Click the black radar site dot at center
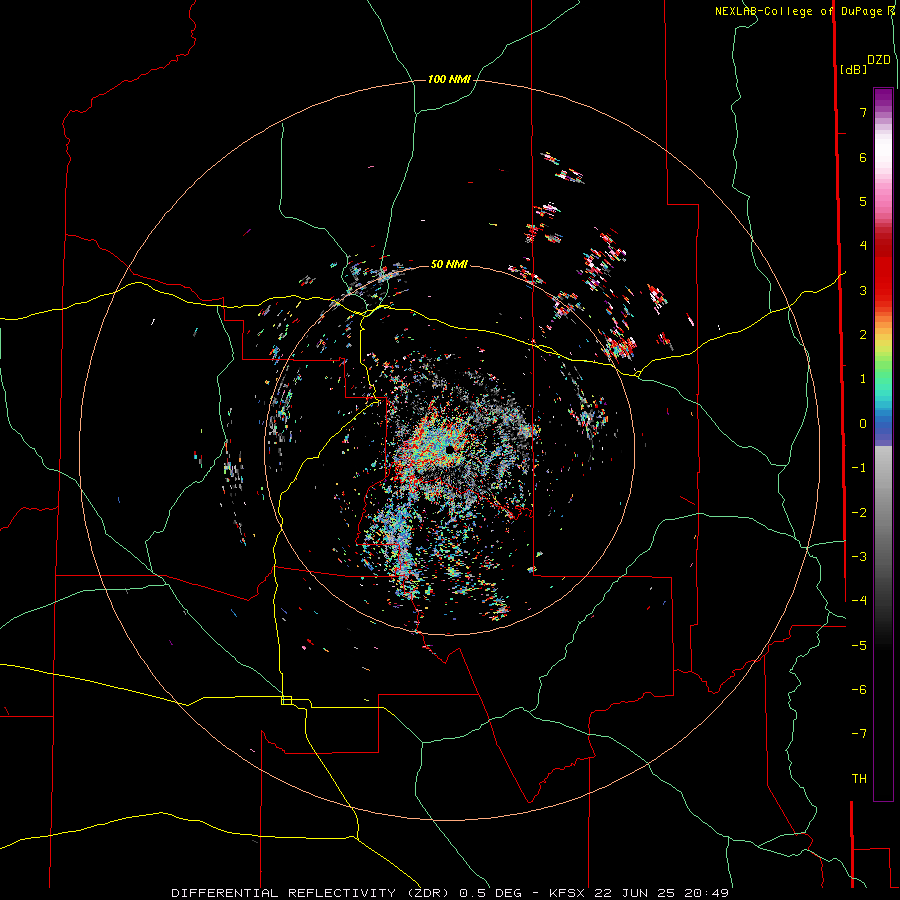The image size is (900, 900). 449,449
